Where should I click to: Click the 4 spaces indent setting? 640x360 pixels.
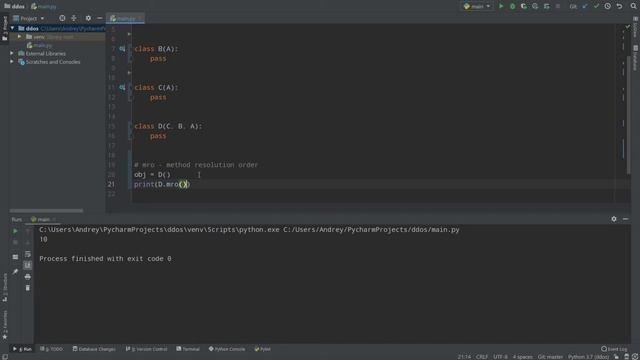pos(522,357)
